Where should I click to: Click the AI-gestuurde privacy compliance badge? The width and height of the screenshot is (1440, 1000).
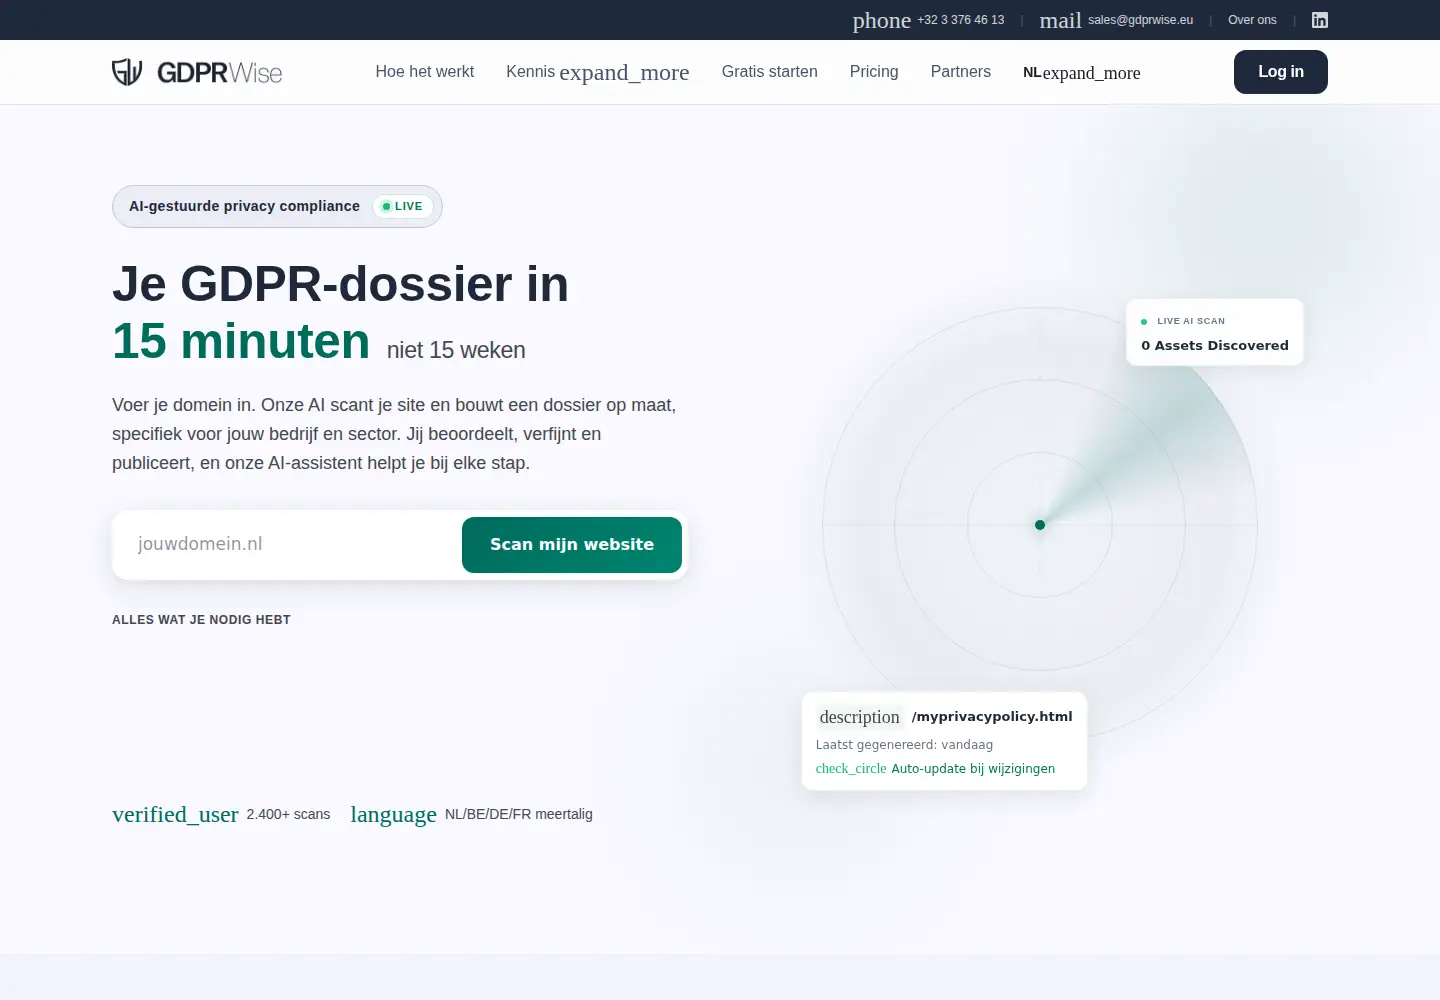tap(277, 206)
